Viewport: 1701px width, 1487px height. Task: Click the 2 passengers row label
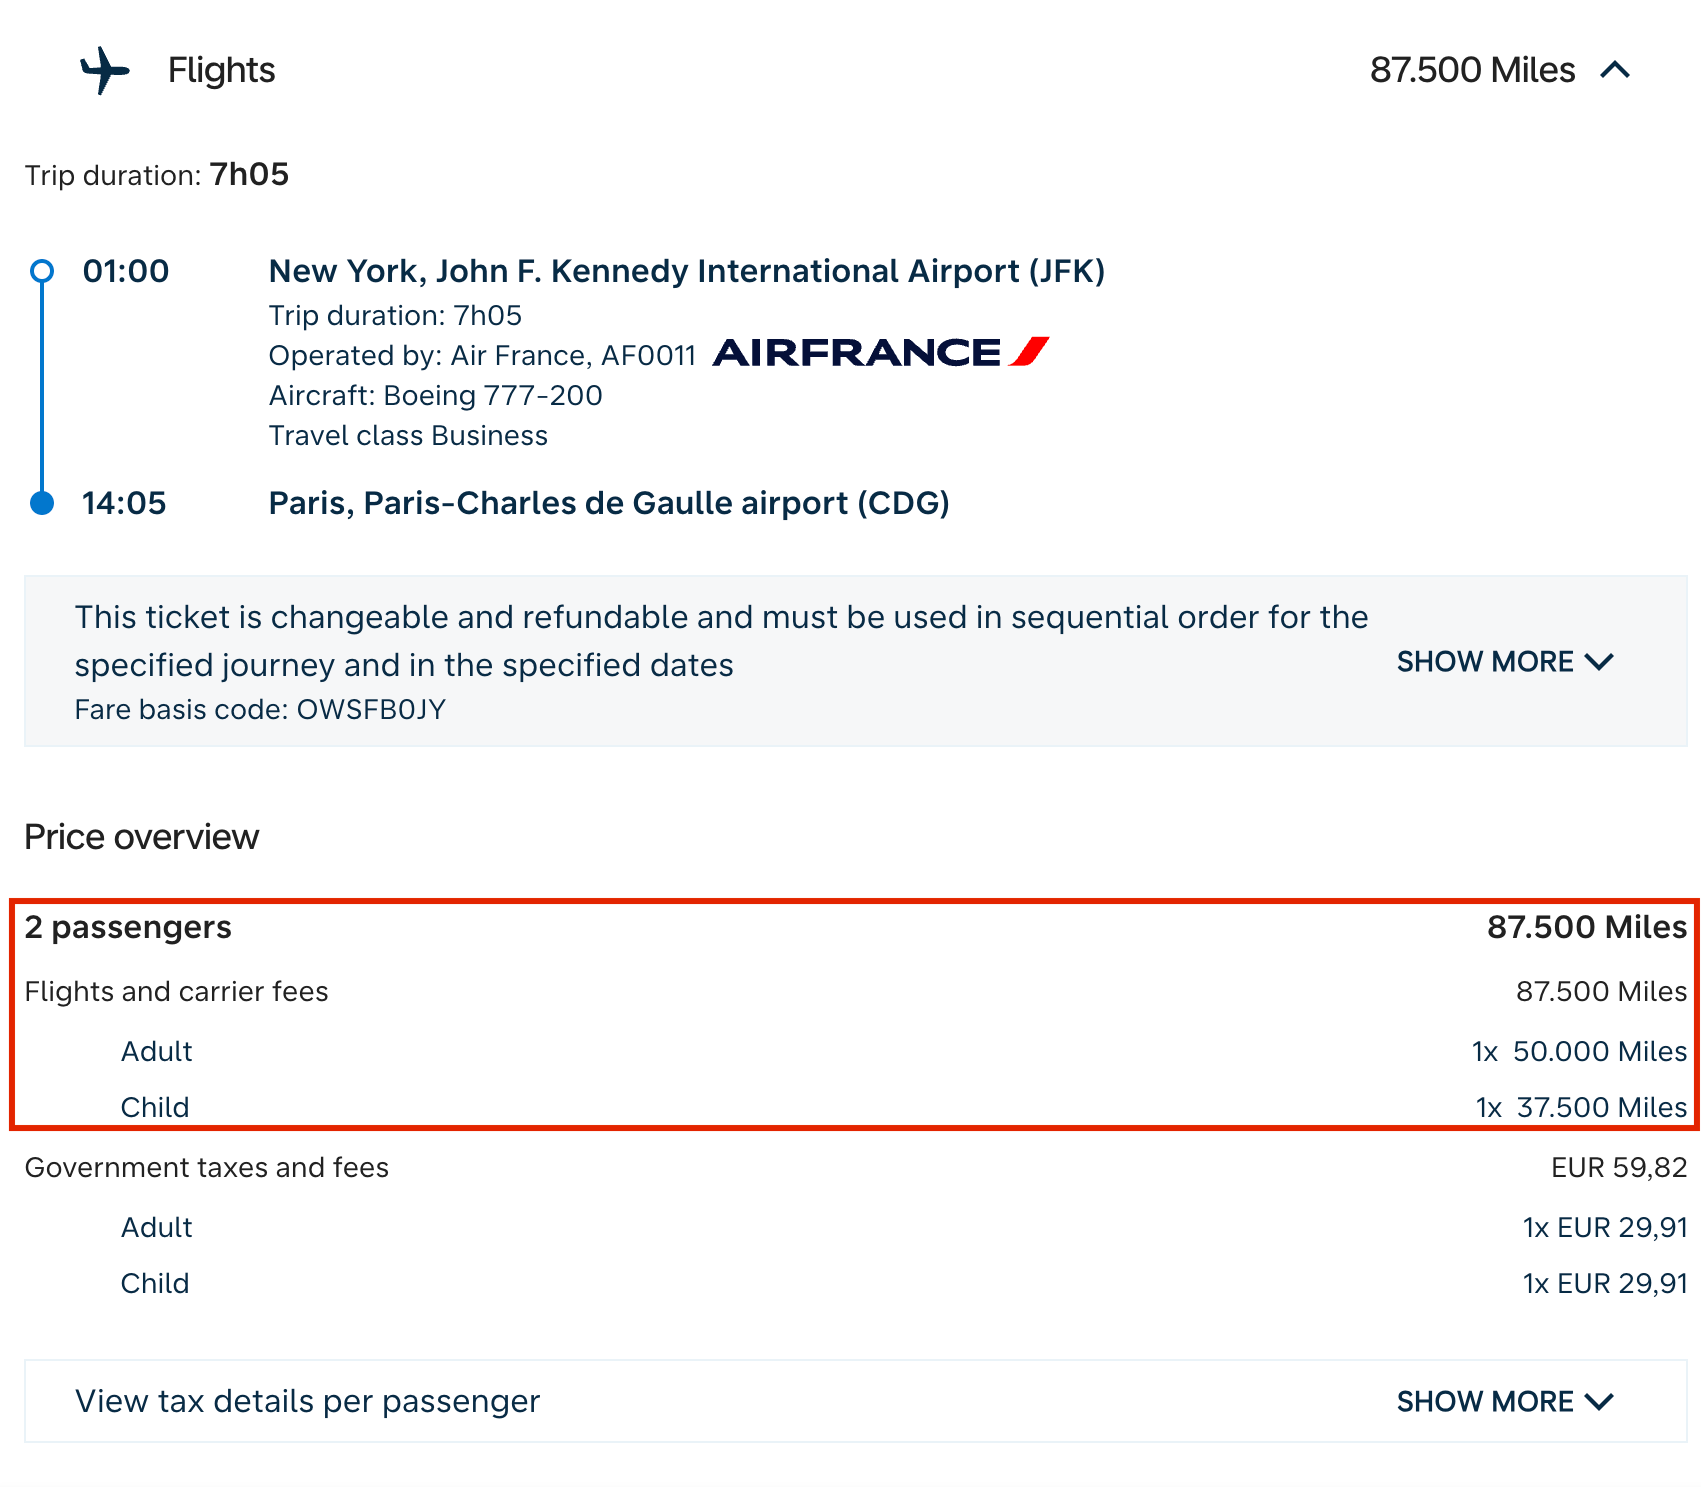128,927
